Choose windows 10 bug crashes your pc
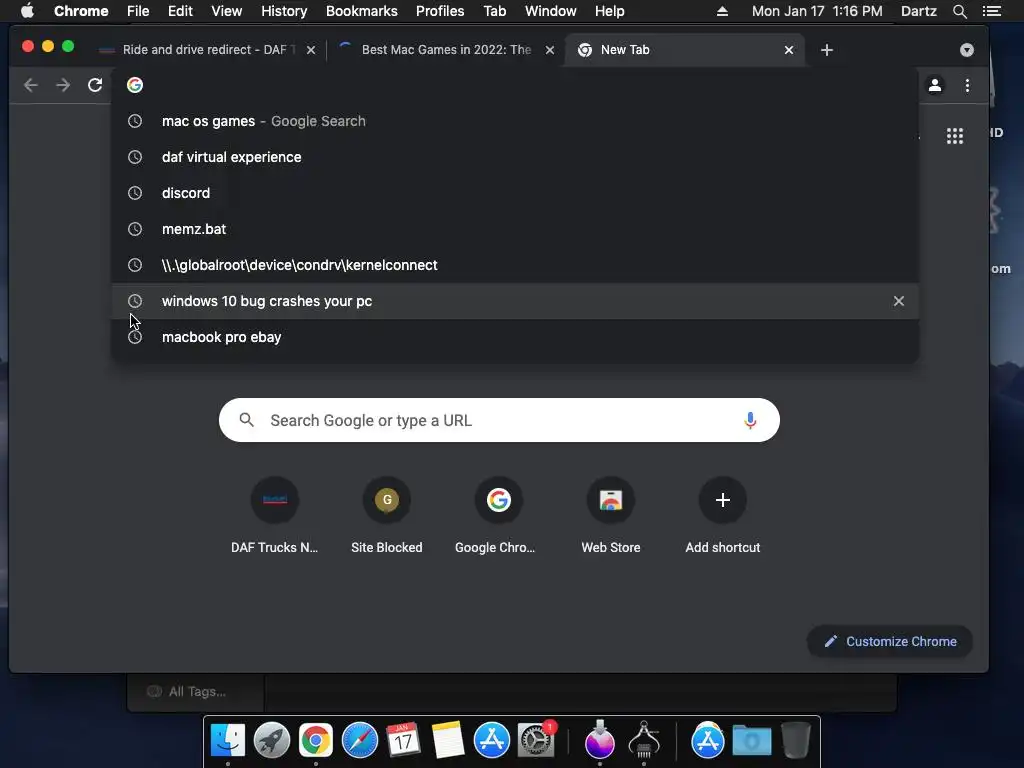Image resolution: width=1024 pixels, height=768 pixels. (x=515, y=301)
